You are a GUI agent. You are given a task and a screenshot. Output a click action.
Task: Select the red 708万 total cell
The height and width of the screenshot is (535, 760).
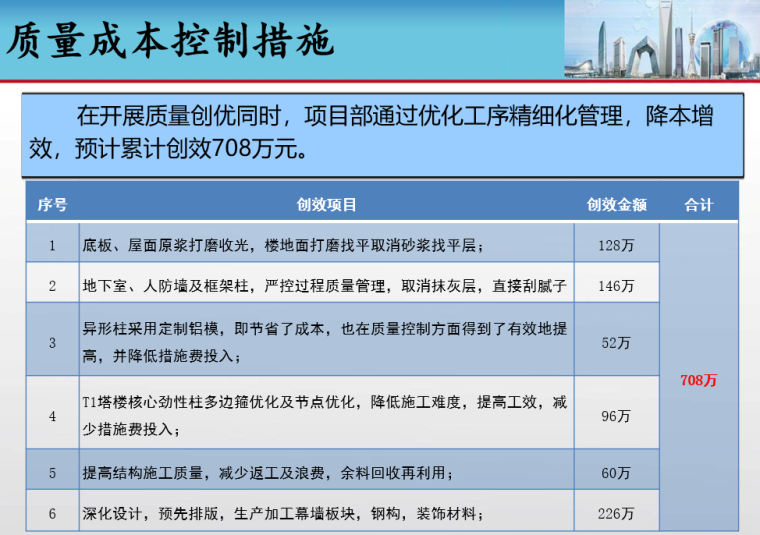(699, 380)
